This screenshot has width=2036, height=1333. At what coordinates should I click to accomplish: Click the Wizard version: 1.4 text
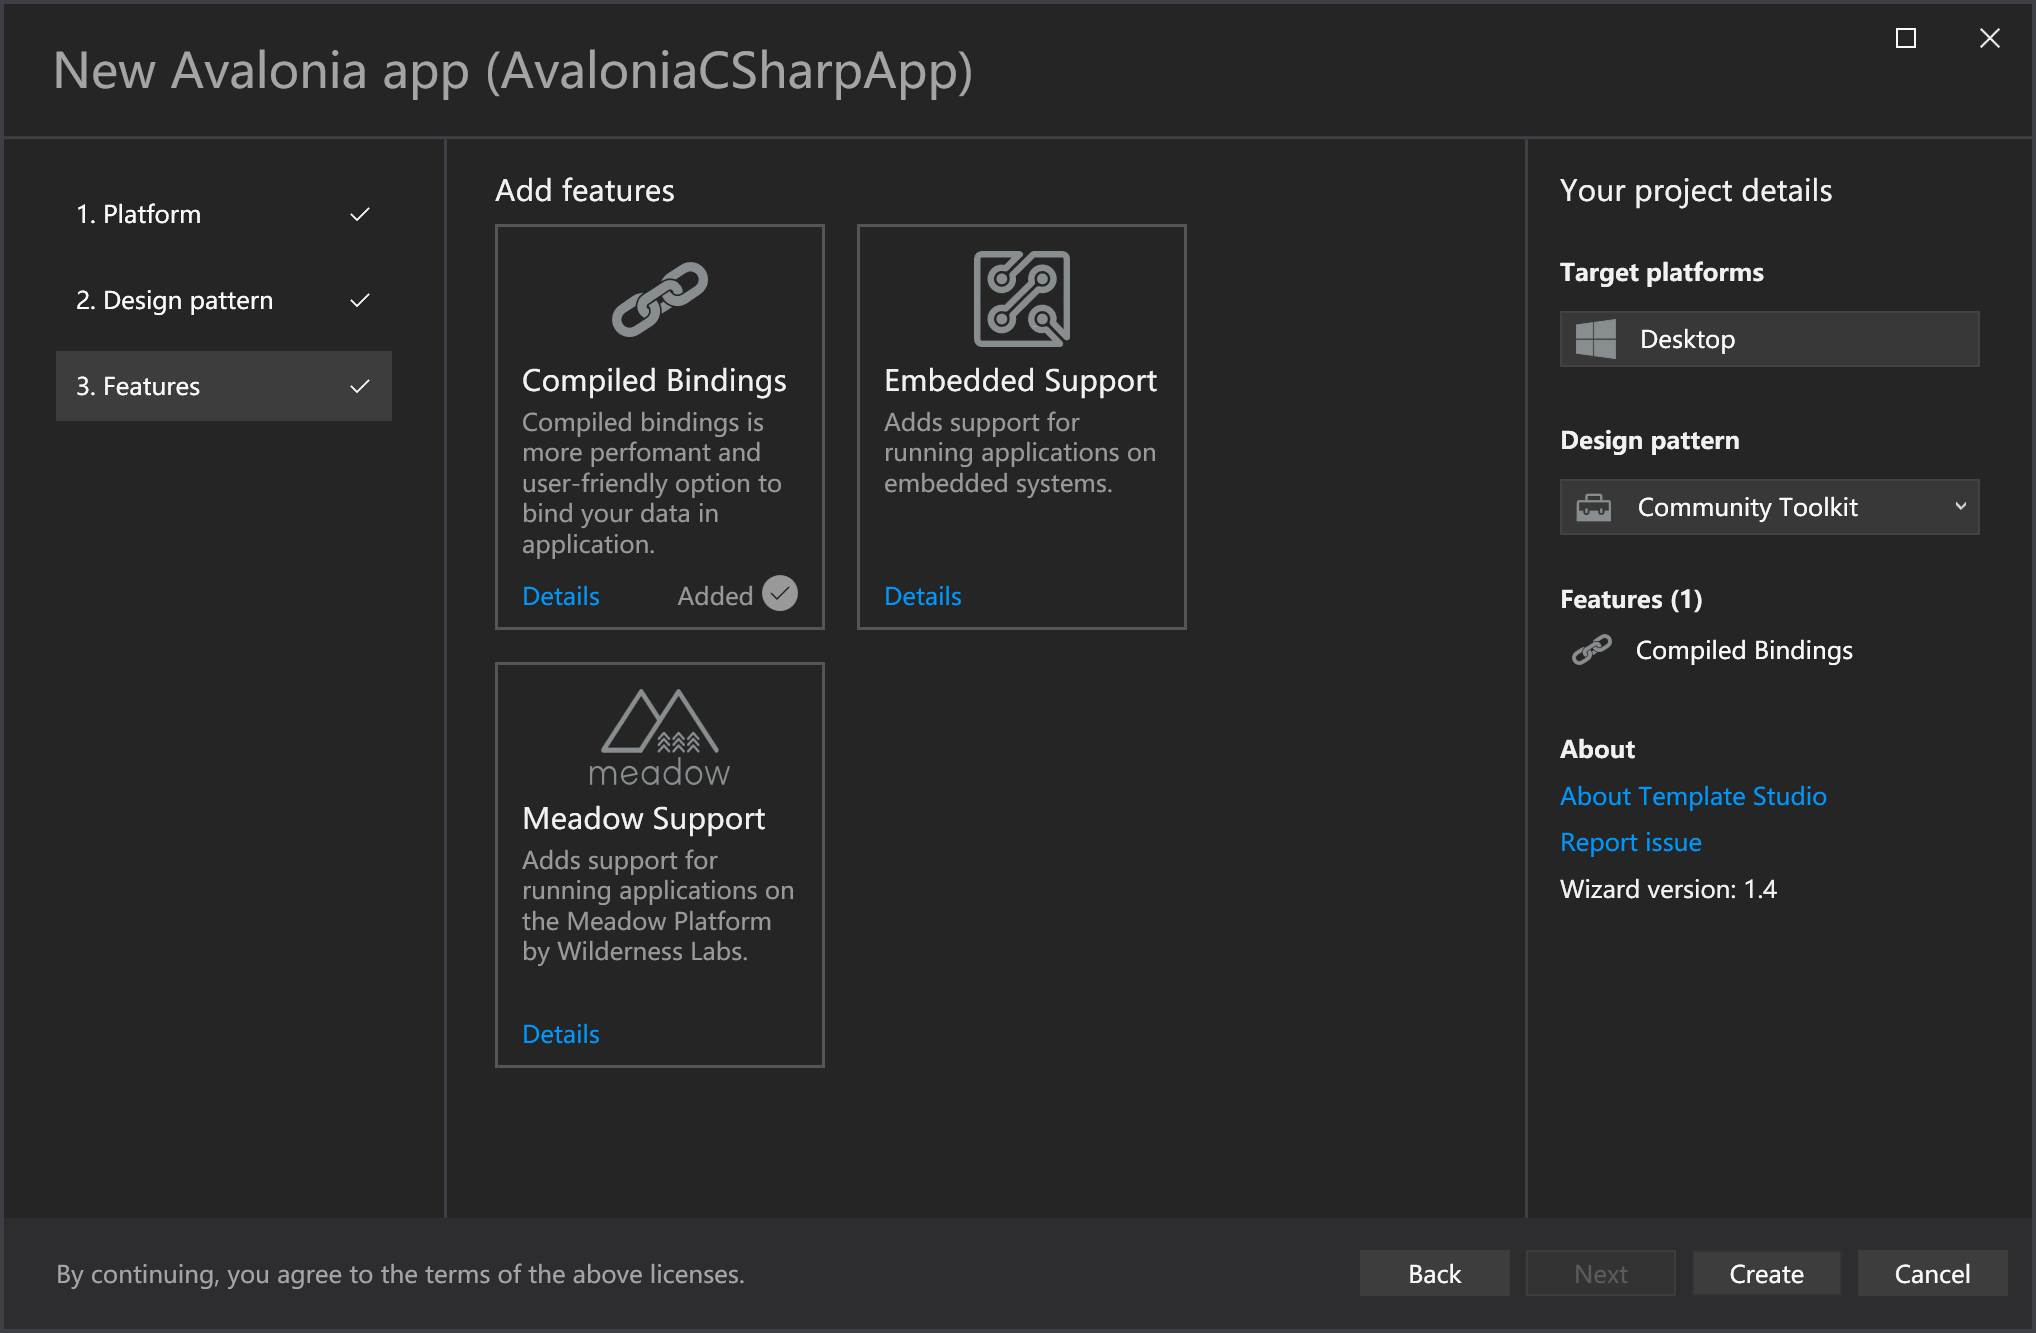pyautogui.click(x=1668, y=889)
